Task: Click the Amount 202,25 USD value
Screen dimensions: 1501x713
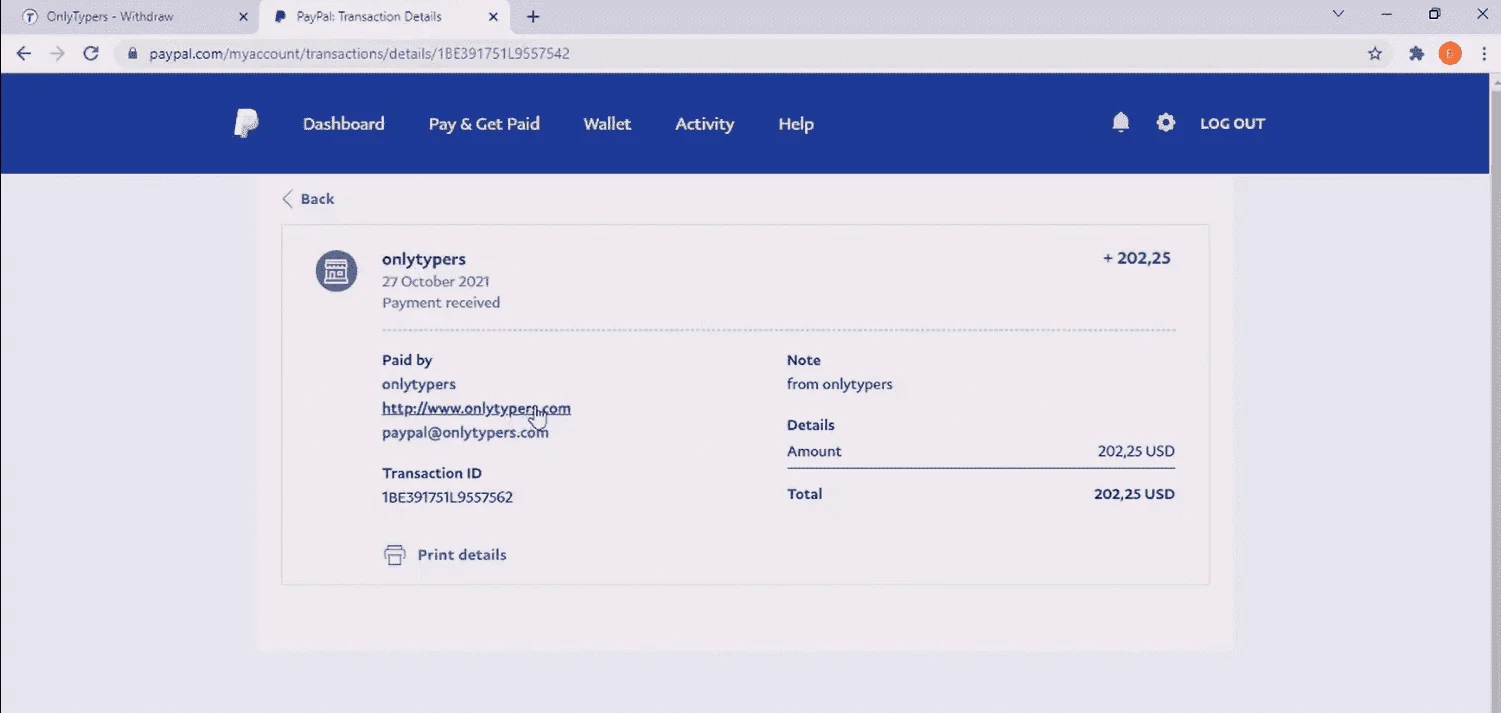Action: [x=1136, y=451]
